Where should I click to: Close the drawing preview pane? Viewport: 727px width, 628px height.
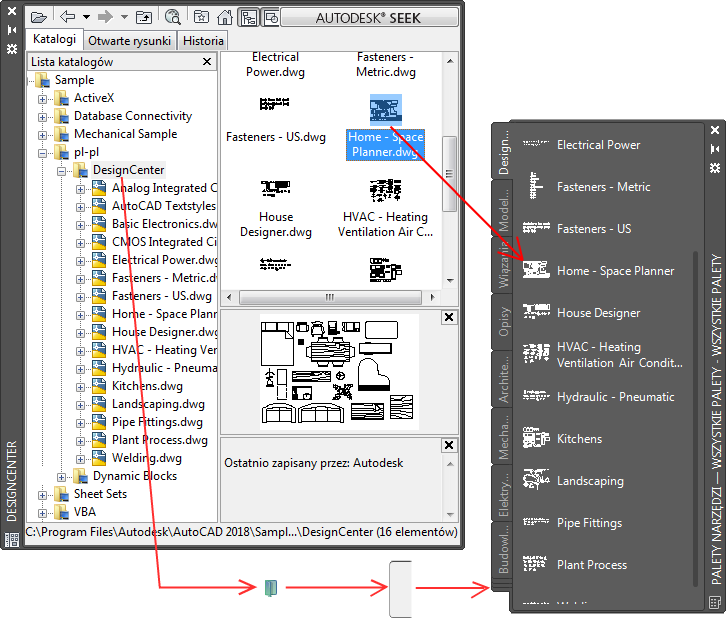pyautogui.click(x=449, y=317)
